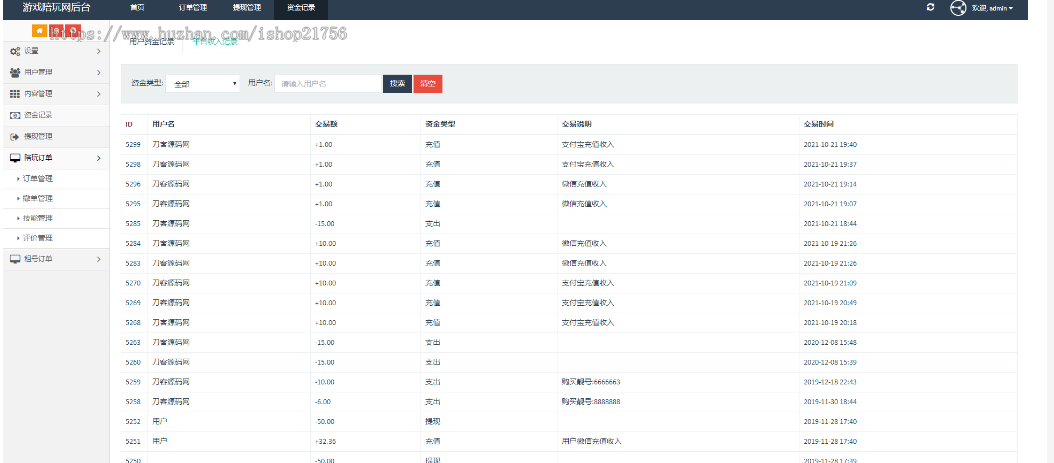Click ID cell 5296
The width and height of the screenshot is (1054, 463).
tap(132, 184)
